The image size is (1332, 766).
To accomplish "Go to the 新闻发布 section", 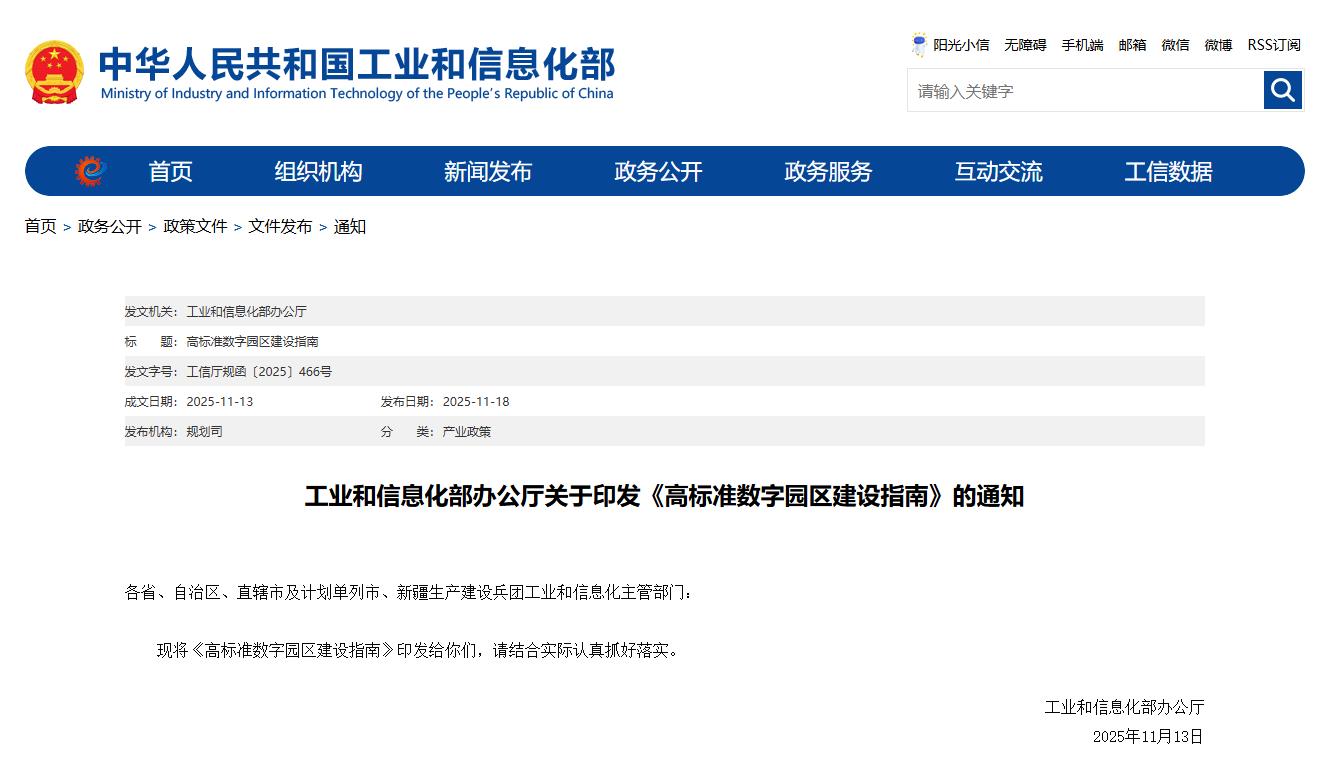I will click(488, 172).
